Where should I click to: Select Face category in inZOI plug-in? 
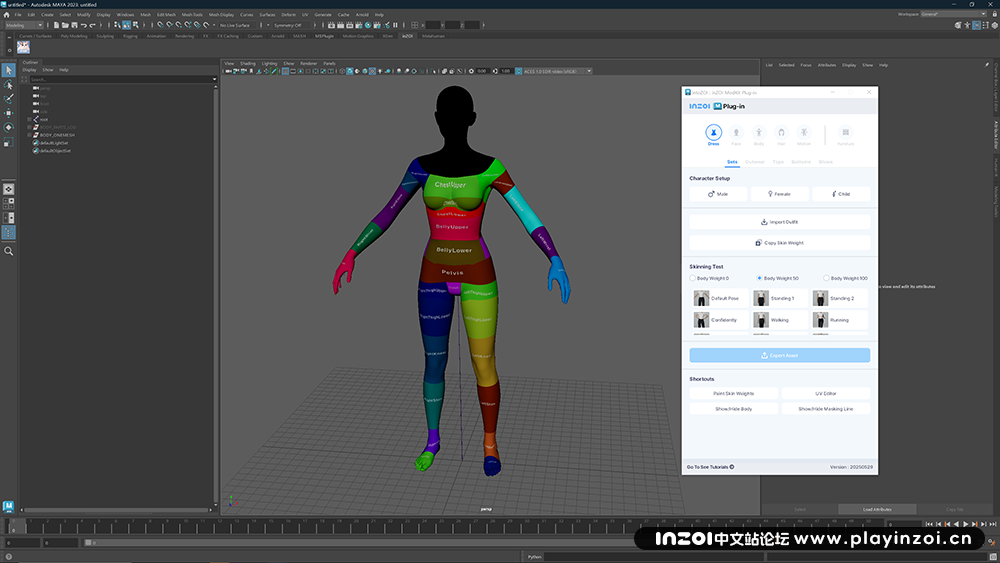(x=736, y=135)
